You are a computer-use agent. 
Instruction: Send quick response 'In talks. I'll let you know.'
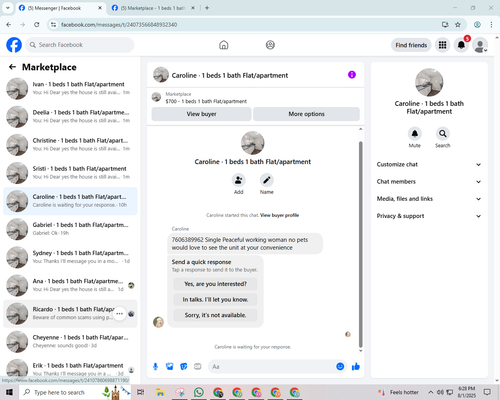click(215, 300)
